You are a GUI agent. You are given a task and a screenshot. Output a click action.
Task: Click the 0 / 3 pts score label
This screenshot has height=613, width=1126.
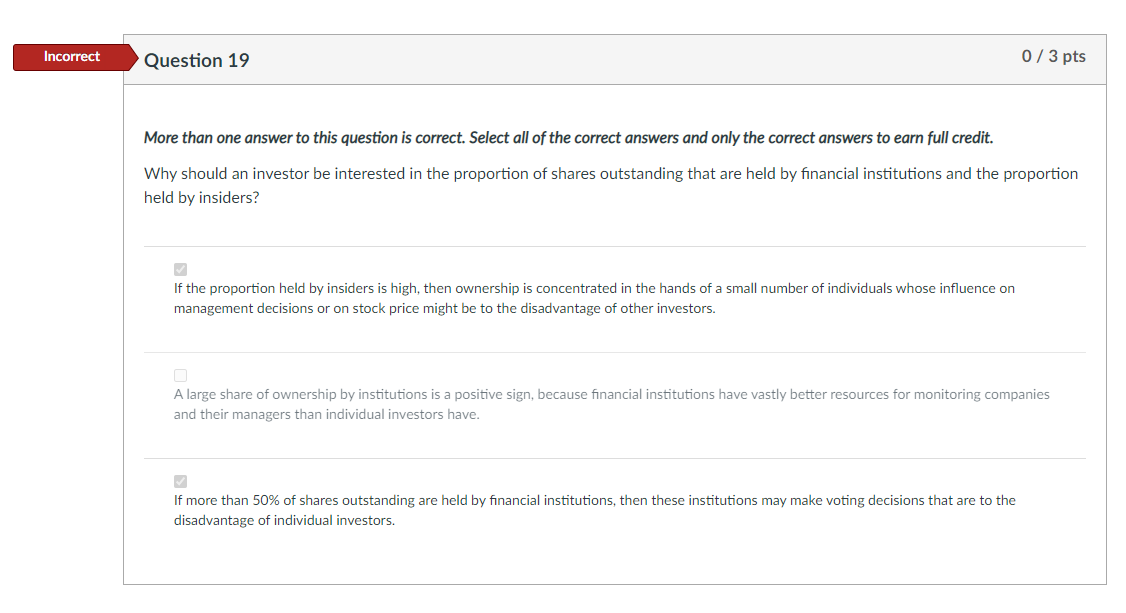click(1052, 57)
